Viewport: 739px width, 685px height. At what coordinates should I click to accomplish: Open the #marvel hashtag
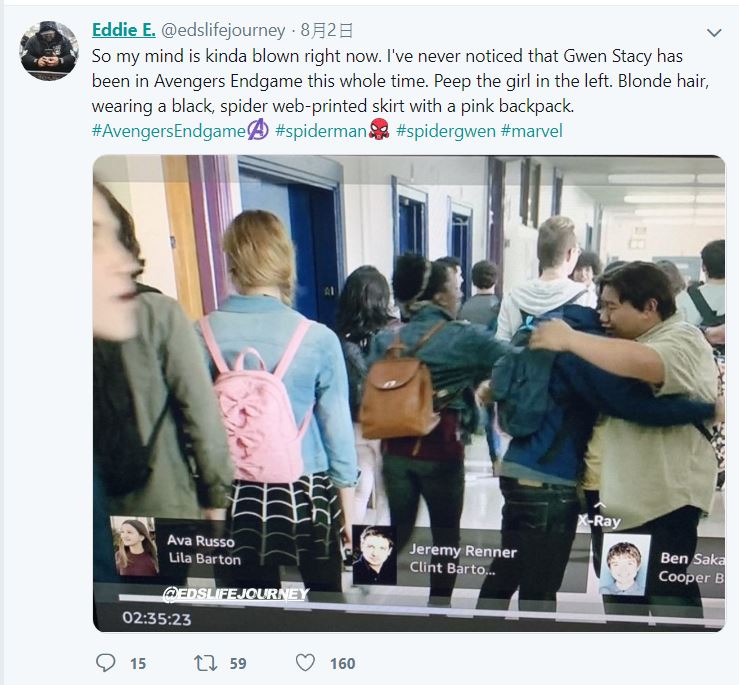(x=532, y=131)
